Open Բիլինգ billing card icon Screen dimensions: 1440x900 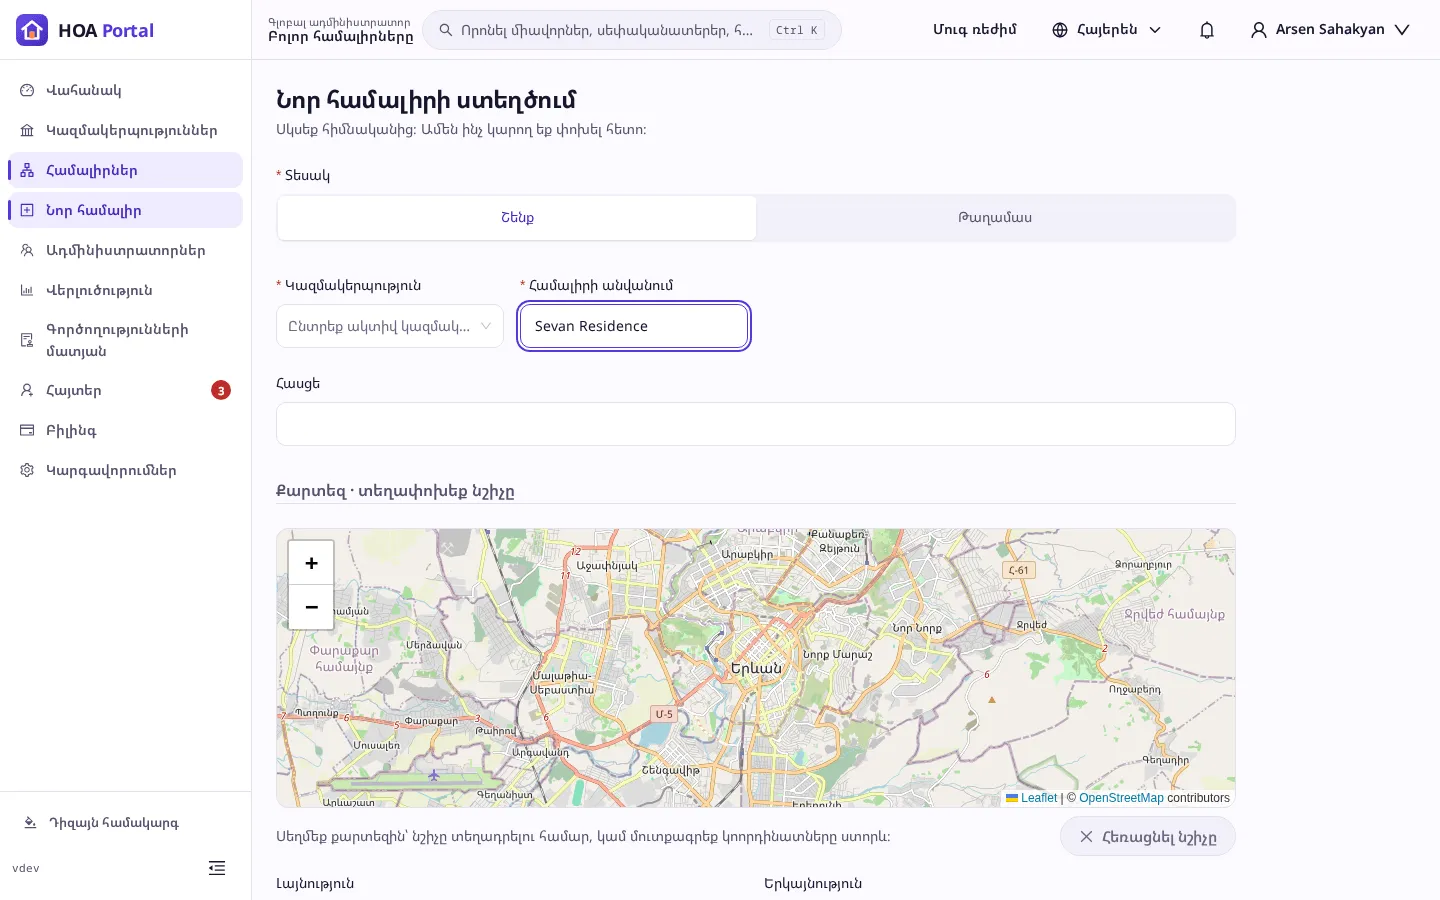pos(27,430)
